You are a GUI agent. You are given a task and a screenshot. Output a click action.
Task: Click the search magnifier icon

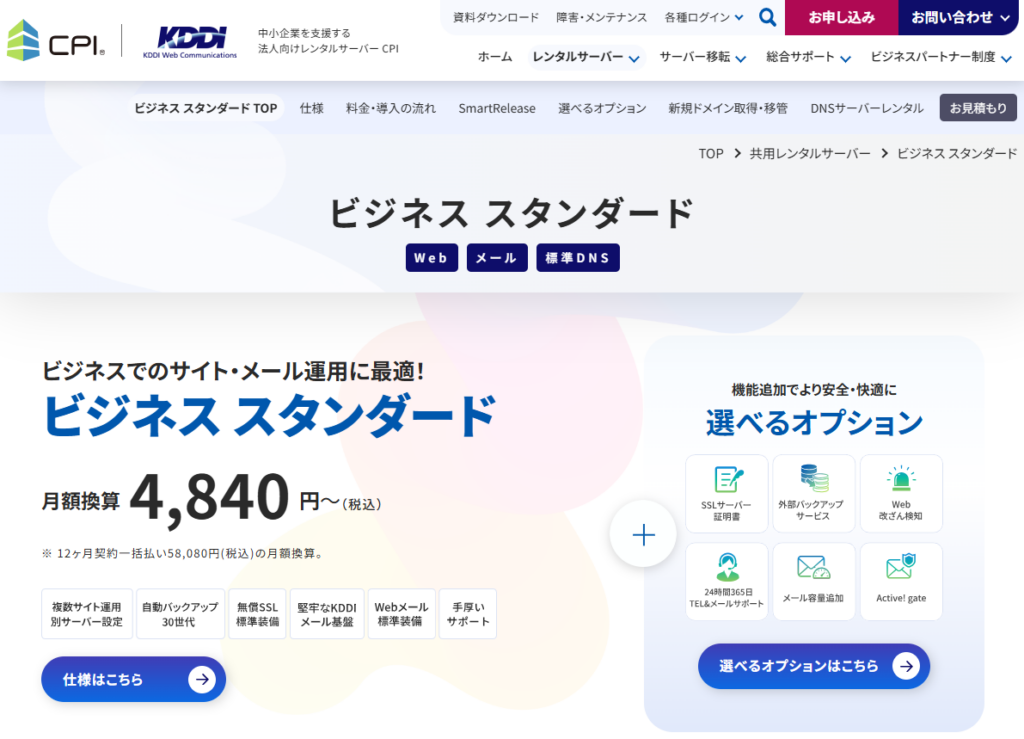point(767,17)
